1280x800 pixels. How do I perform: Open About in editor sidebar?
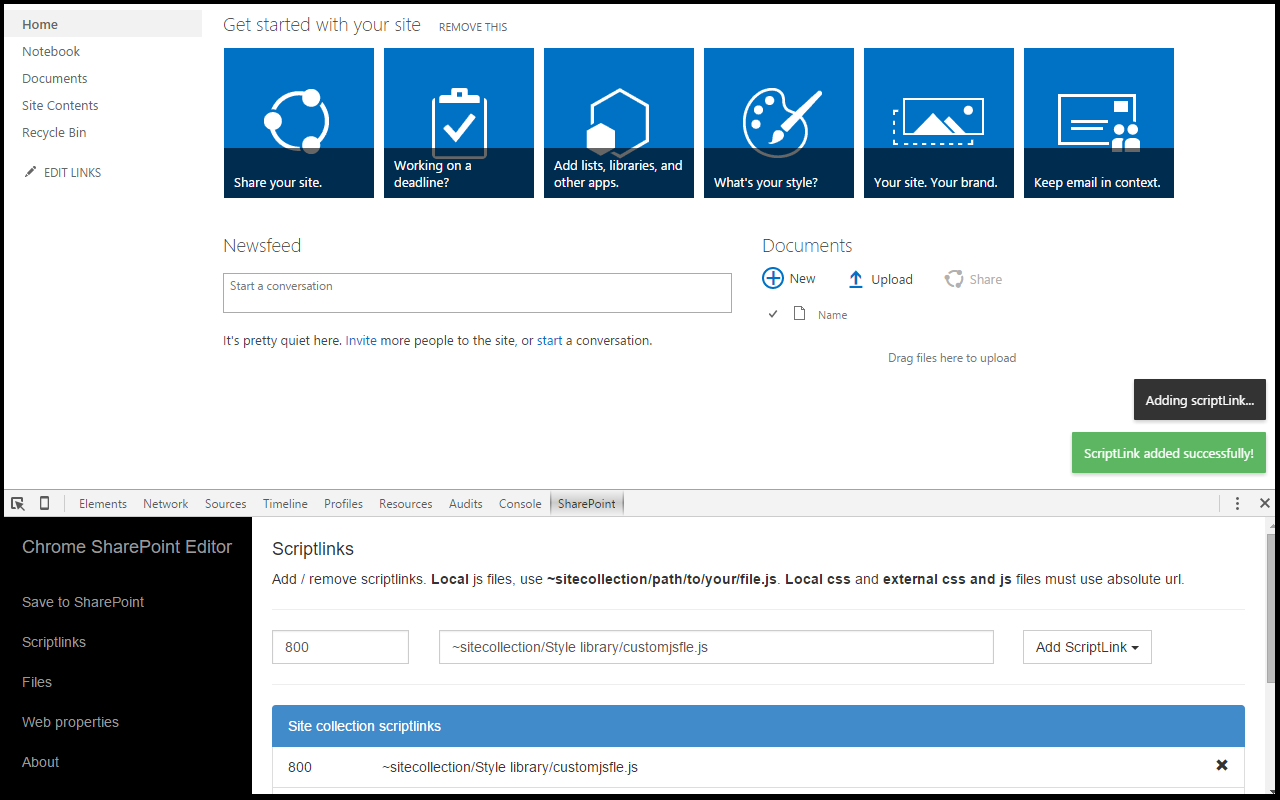(x=41, y=762)
